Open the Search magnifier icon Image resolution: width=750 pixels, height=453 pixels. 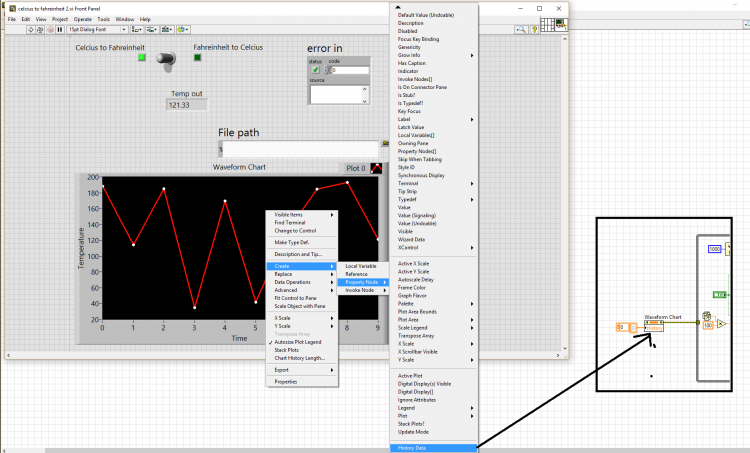[521, 30]
